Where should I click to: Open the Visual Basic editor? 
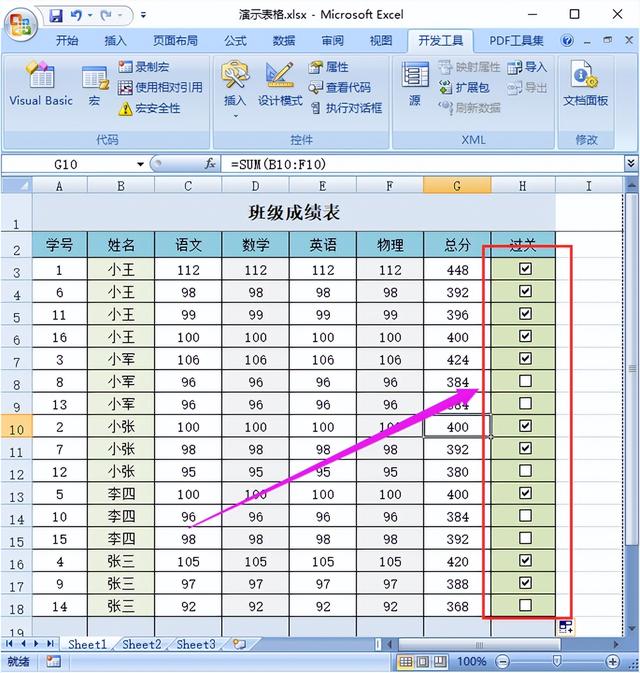point(41,84)
